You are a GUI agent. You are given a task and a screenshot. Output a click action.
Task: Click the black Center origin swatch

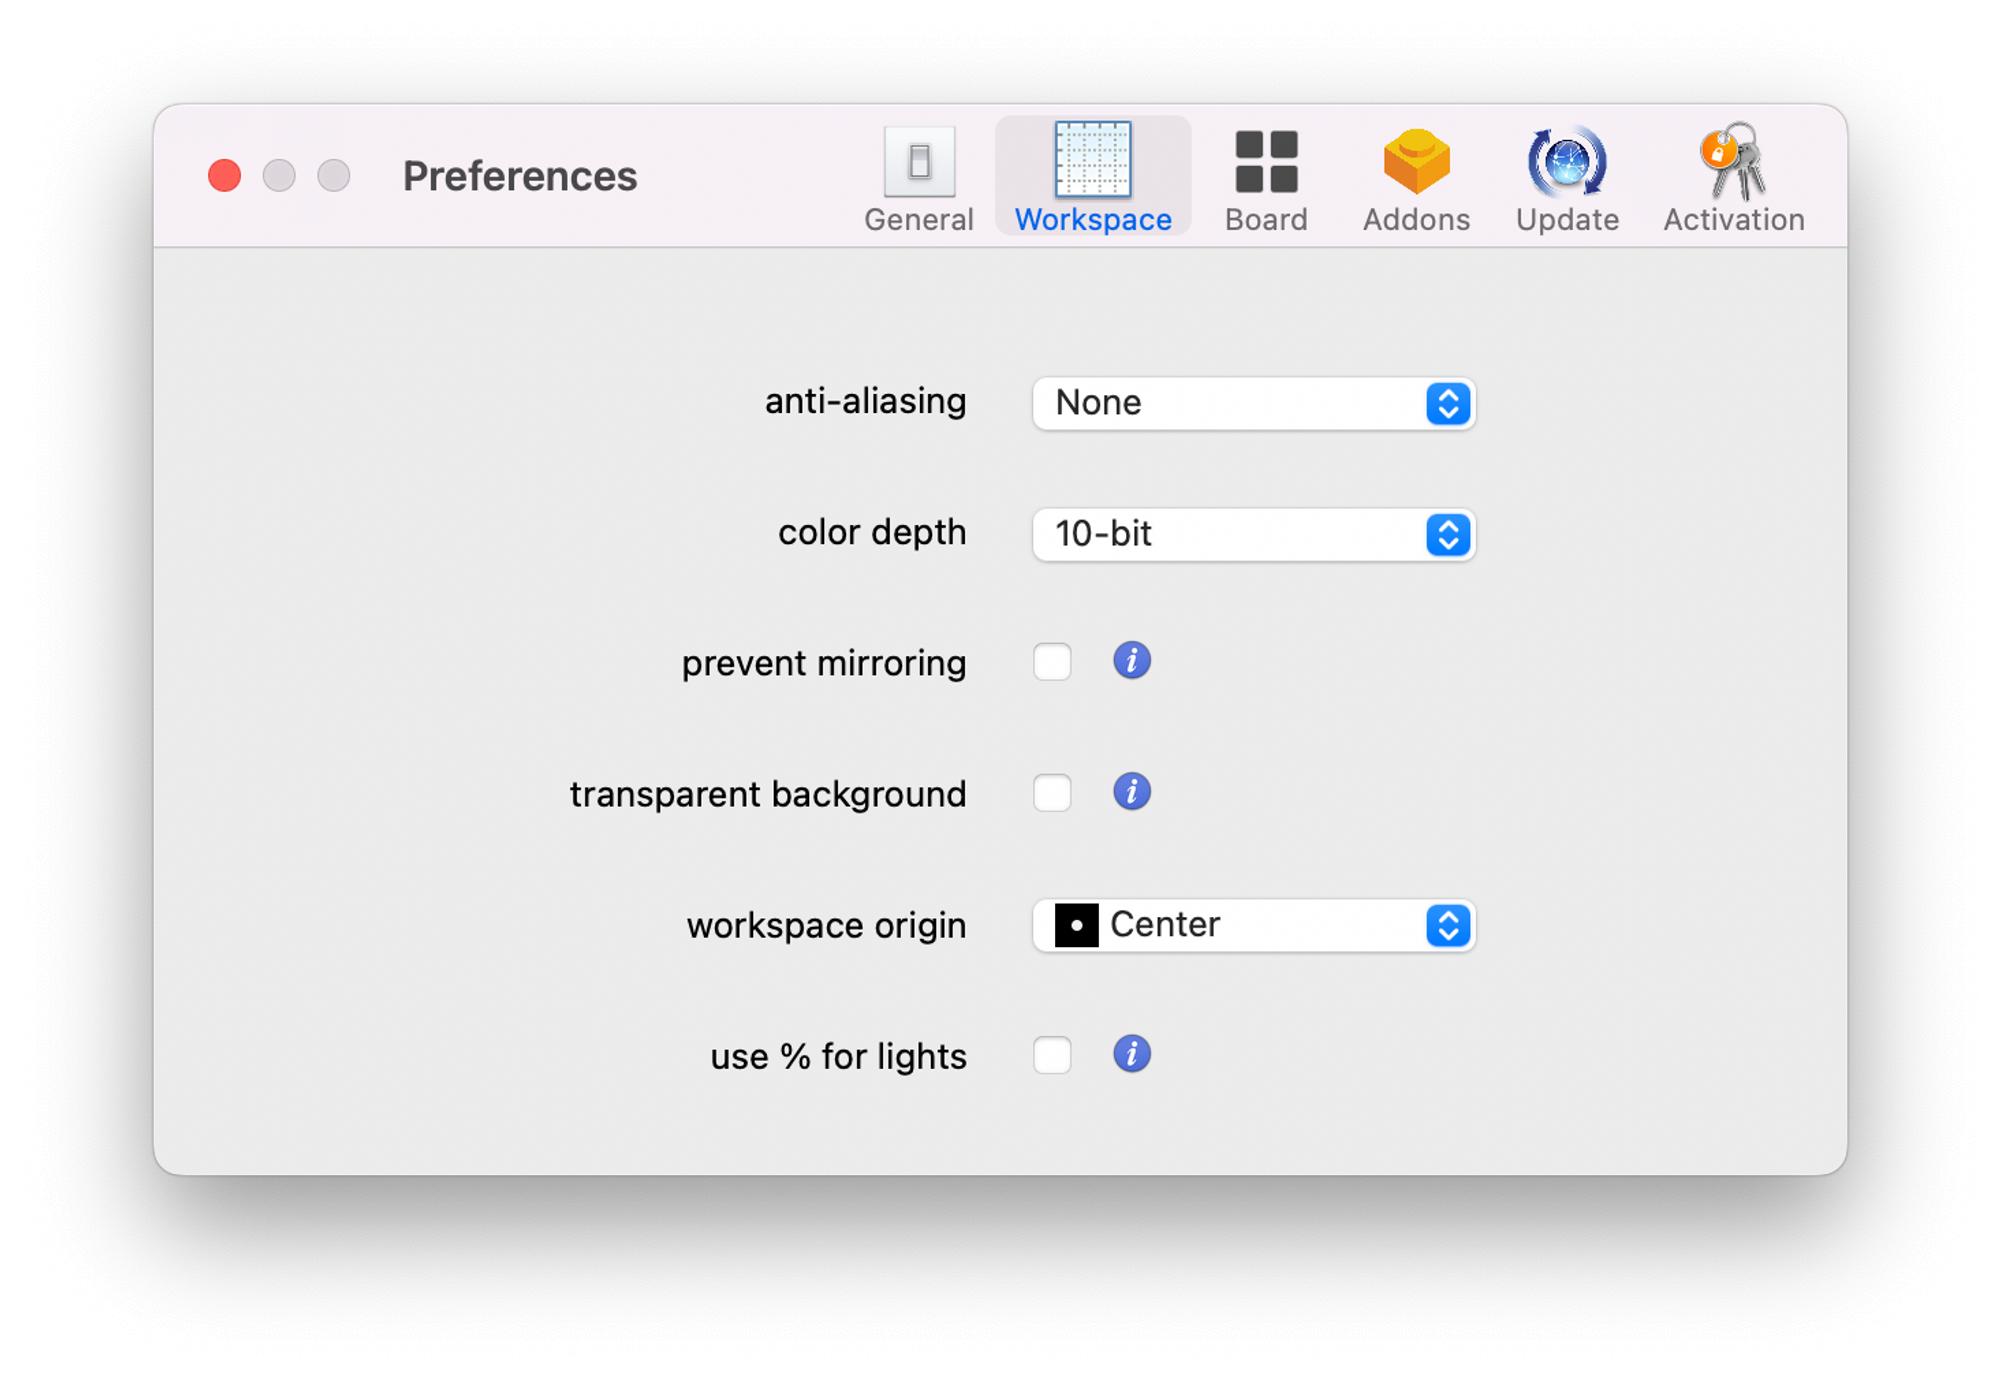[x=1076, y=925]
